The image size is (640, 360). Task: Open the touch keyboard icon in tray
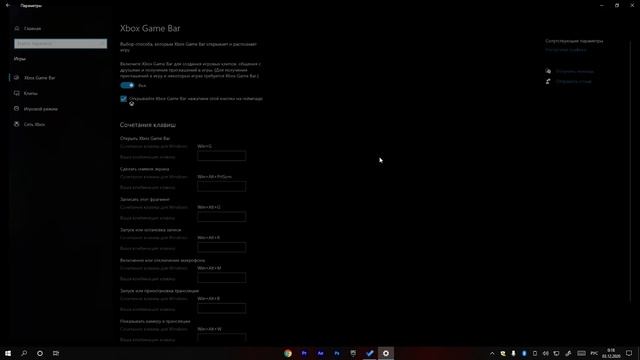click(581, 353)
